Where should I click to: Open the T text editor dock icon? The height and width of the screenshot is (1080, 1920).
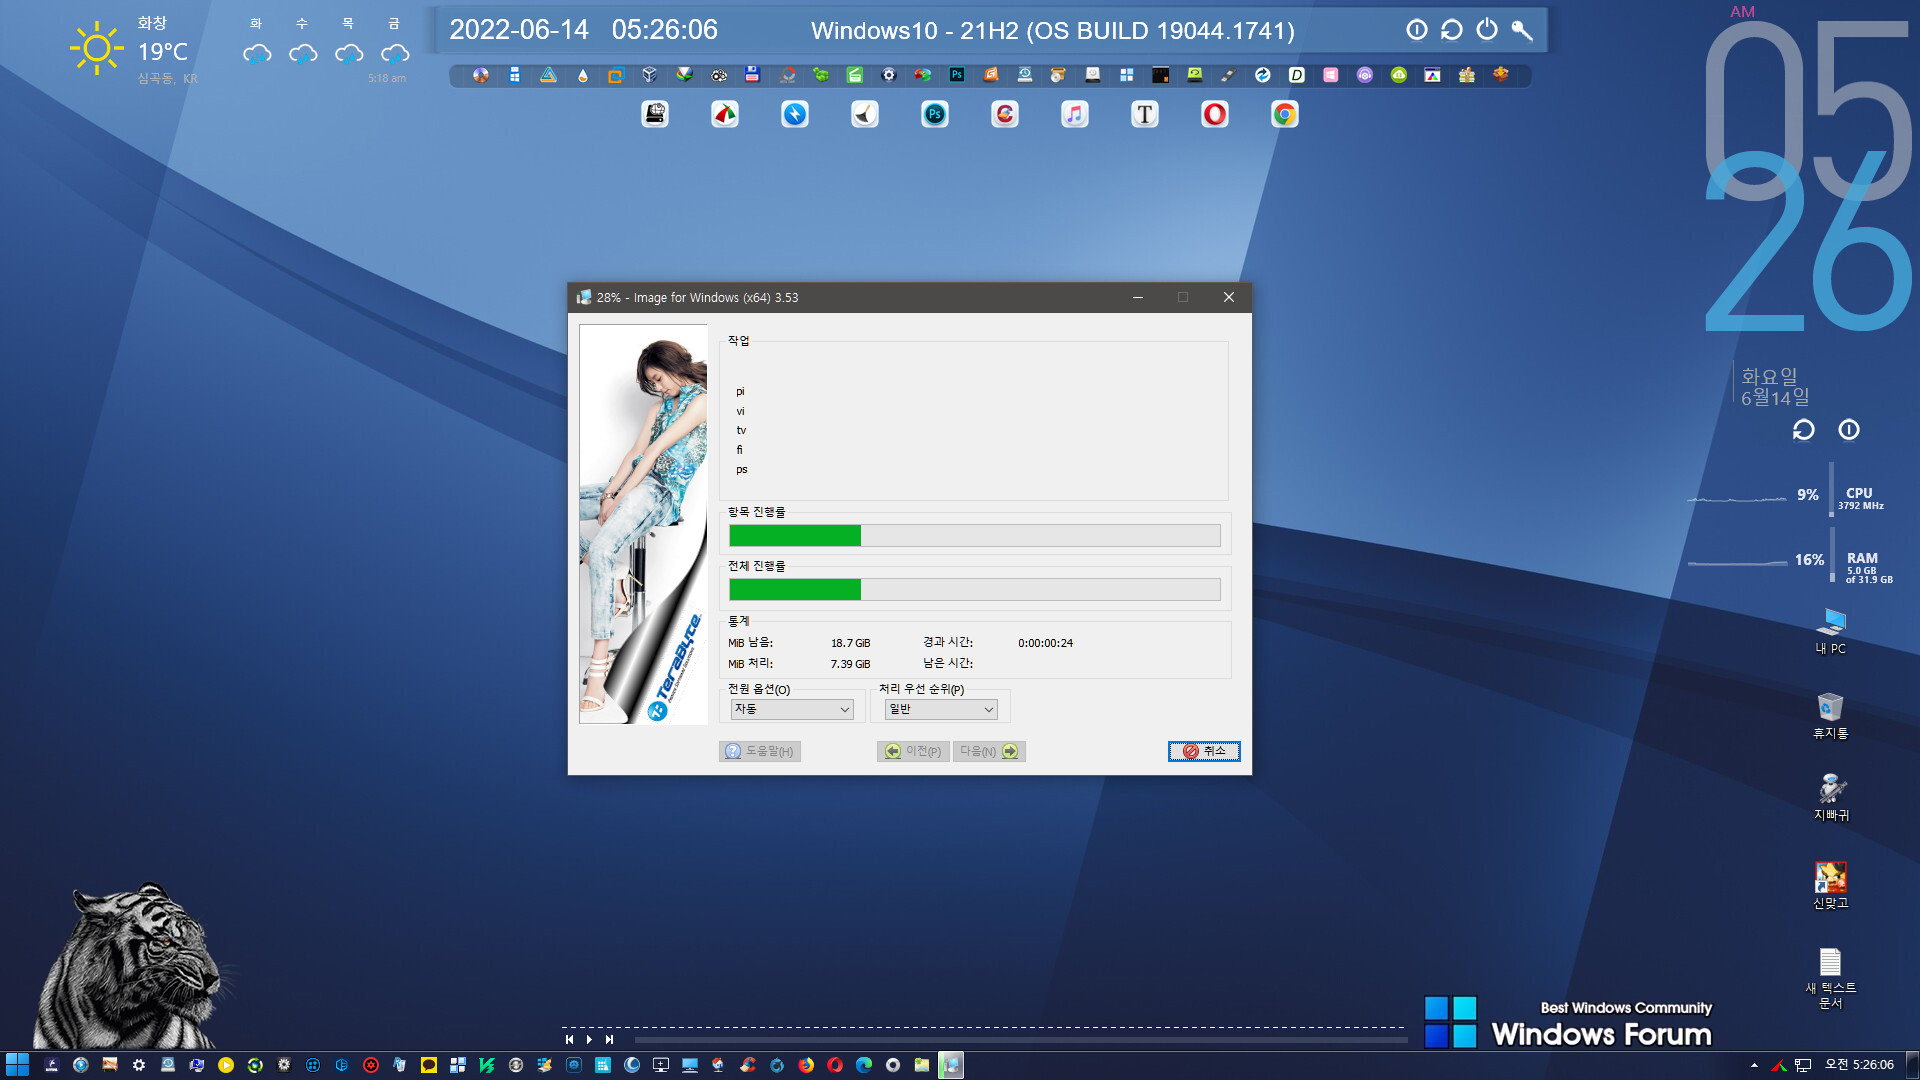(x=1145, y=114)
